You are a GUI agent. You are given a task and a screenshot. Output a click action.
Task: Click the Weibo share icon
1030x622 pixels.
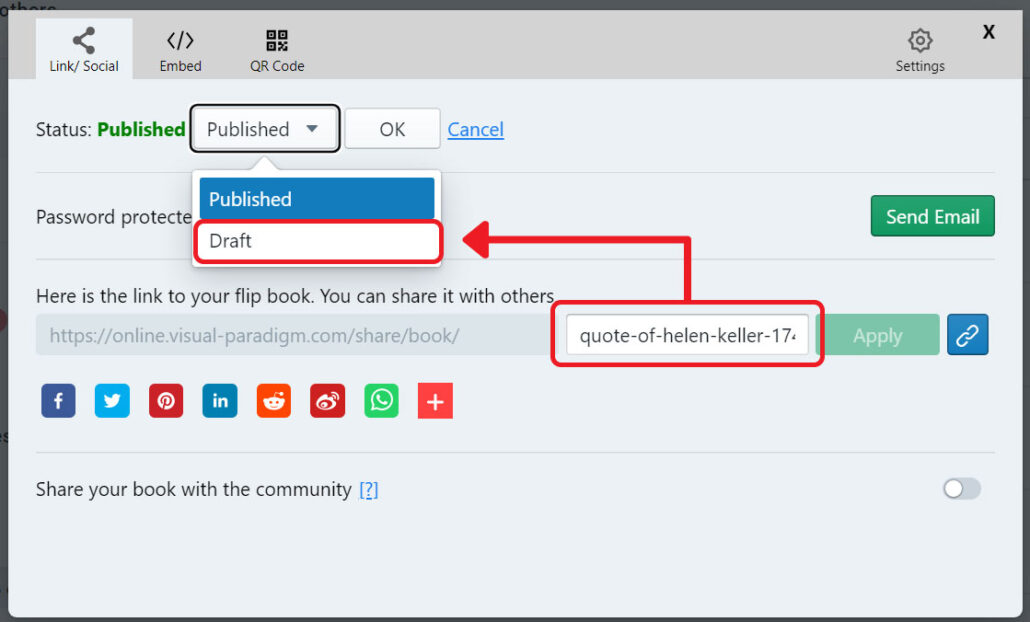point(327,401)
